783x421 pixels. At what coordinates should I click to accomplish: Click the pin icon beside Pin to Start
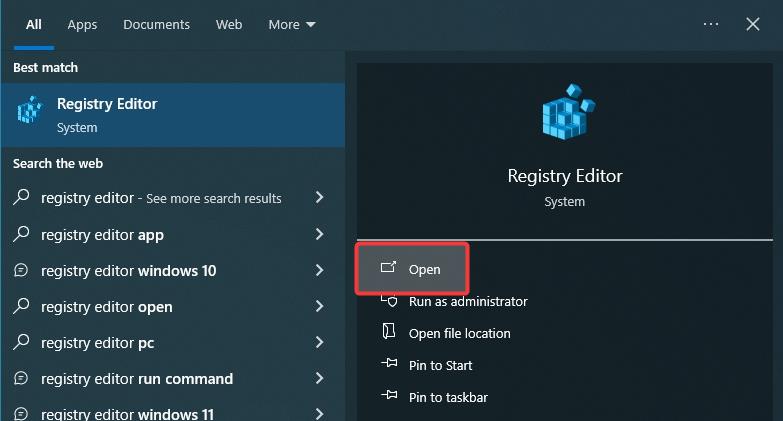pyautogui.click(x=389, y=363)
